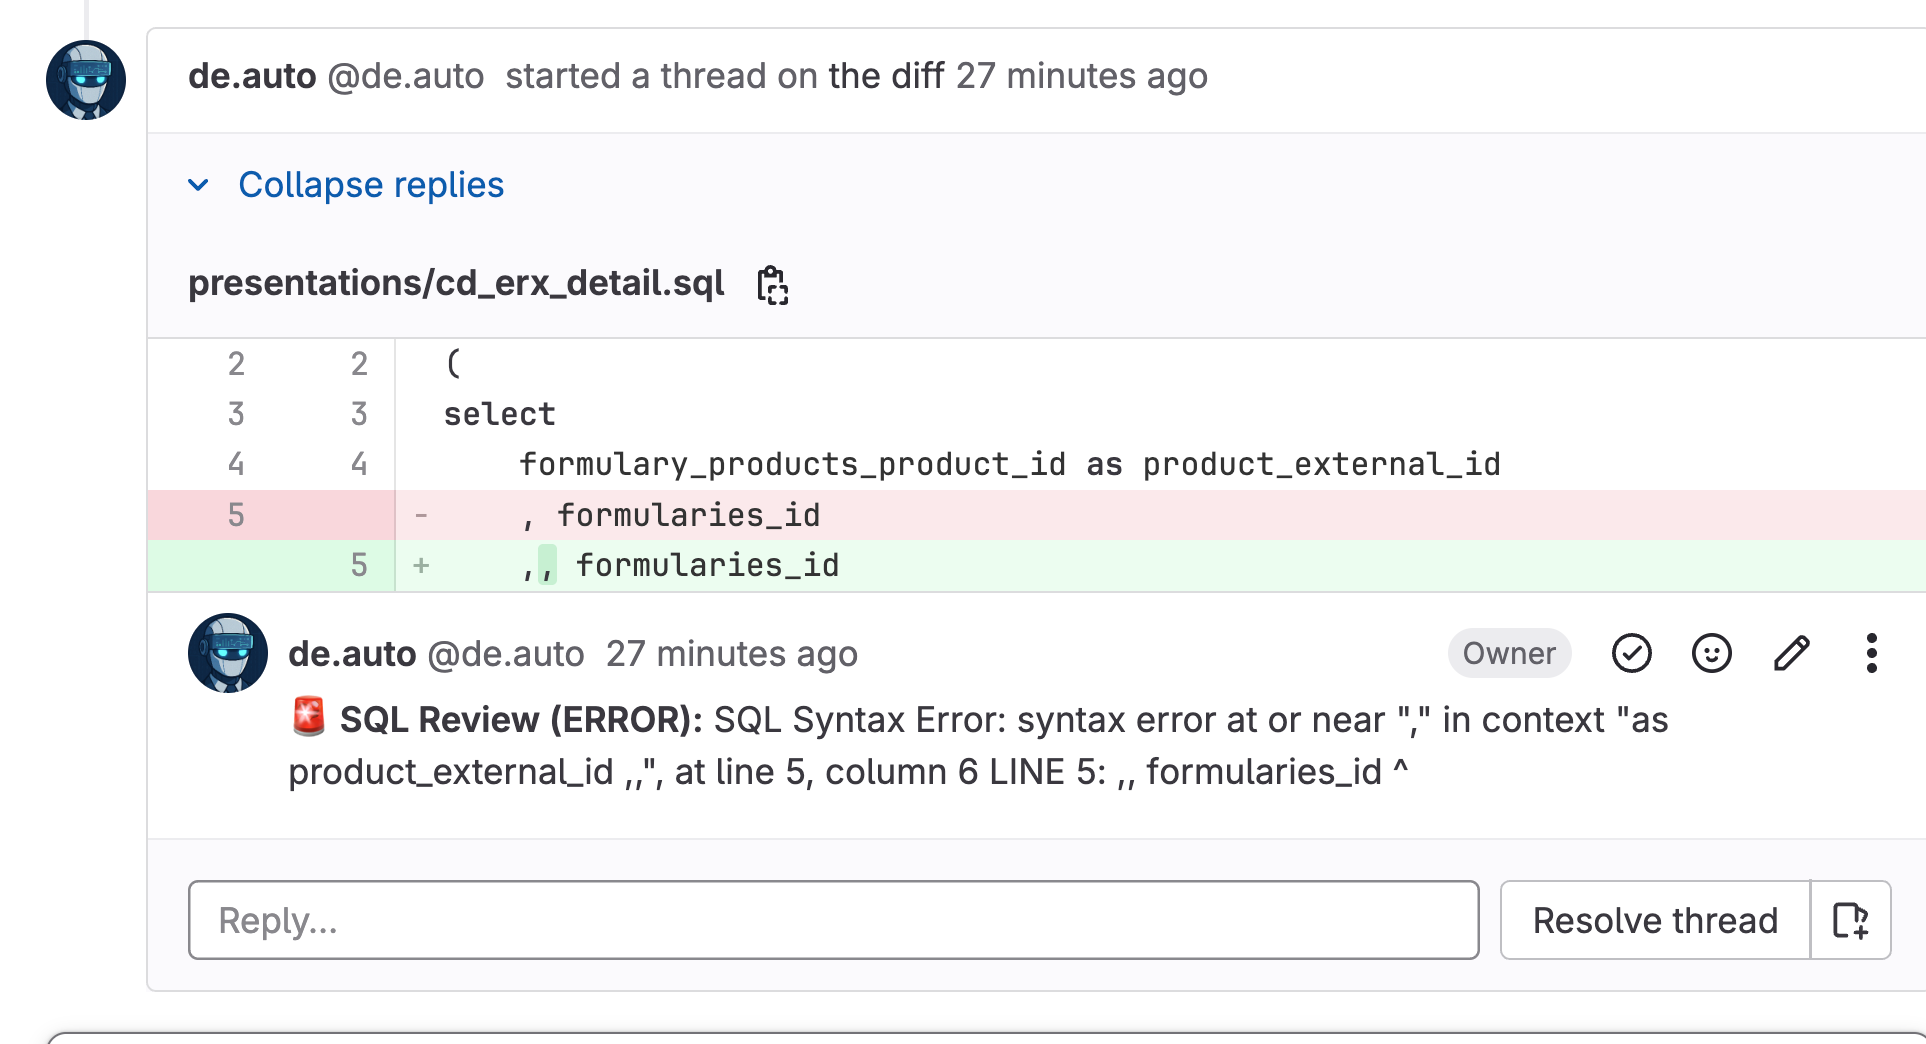
Task: Click the Collapse replies chevron arrow
Action: pos(197,184)
